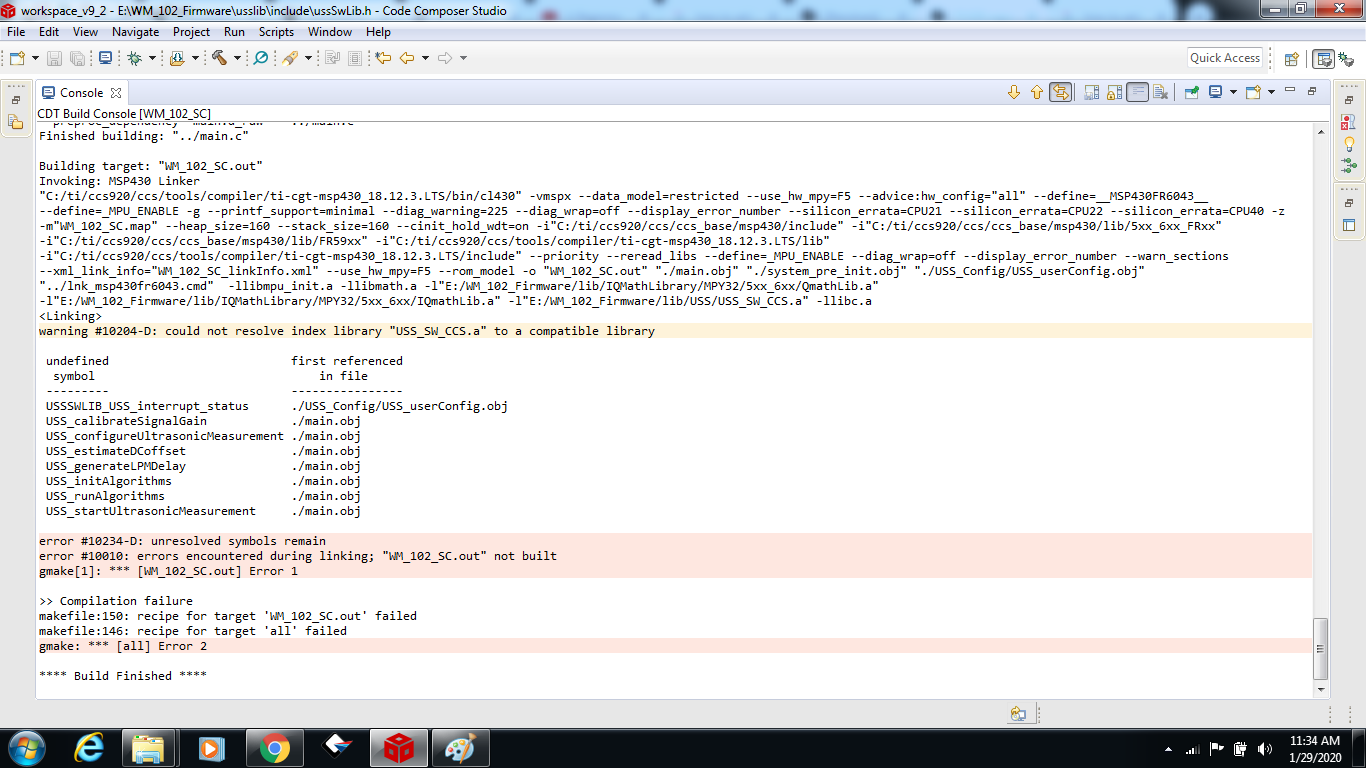Minimize the Console view
The height and width of the screenshot is (768, 1366).
1290,90
